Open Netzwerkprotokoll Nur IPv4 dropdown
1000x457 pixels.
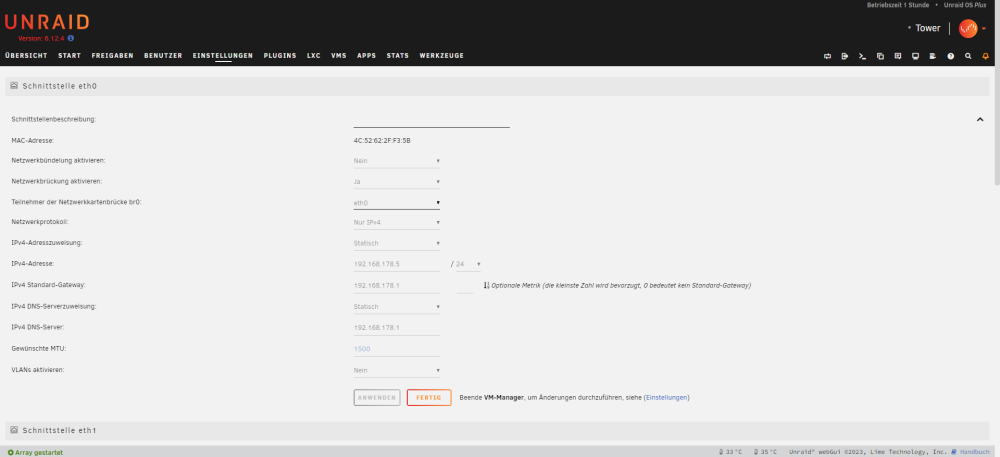[397, 222]
